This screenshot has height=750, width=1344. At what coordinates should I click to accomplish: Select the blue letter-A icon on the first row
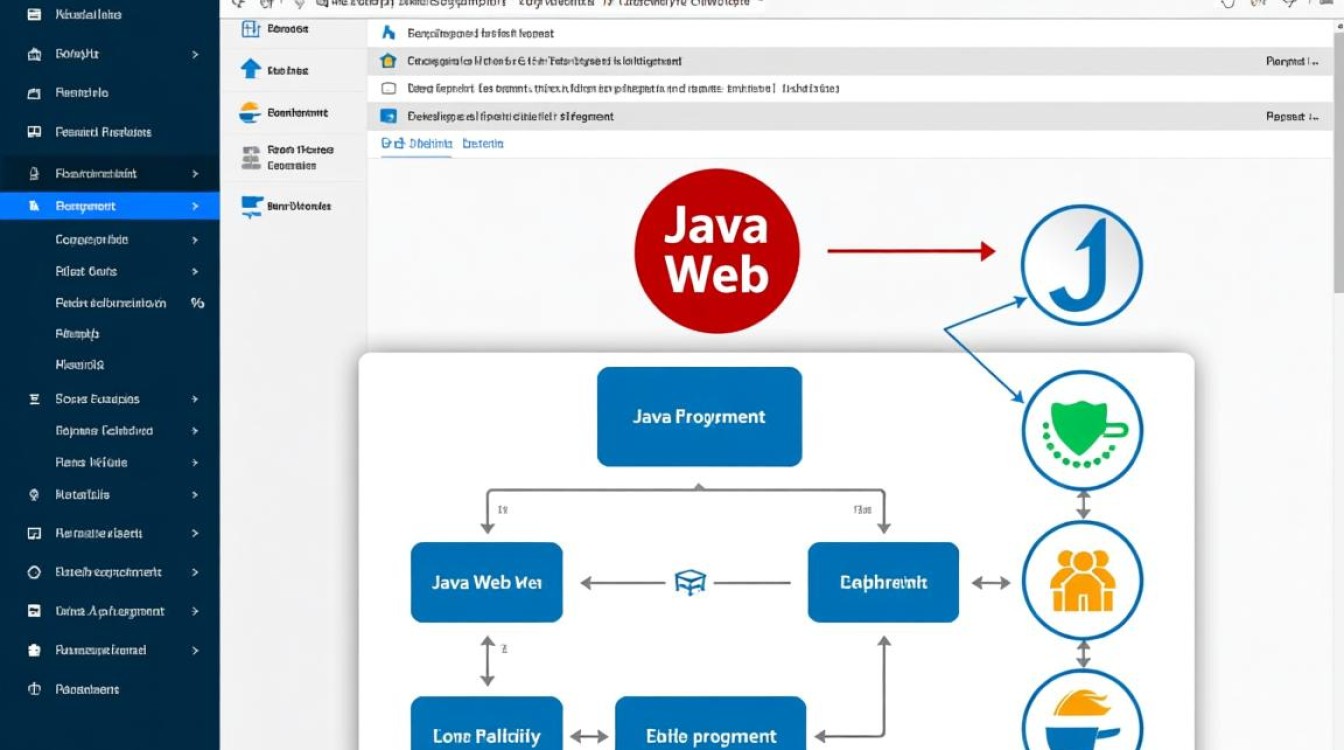(x=387, y=32)
